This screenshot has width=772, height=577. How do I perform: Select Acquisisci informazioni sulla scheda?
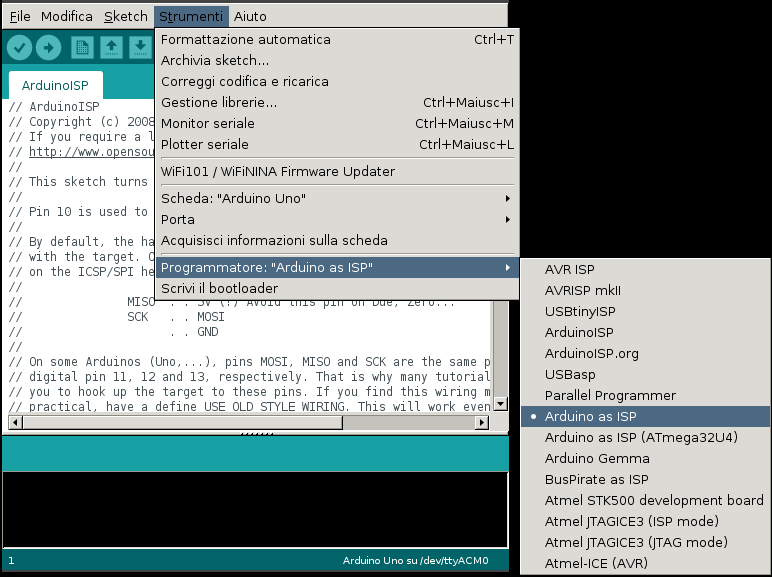pos(337,240)
